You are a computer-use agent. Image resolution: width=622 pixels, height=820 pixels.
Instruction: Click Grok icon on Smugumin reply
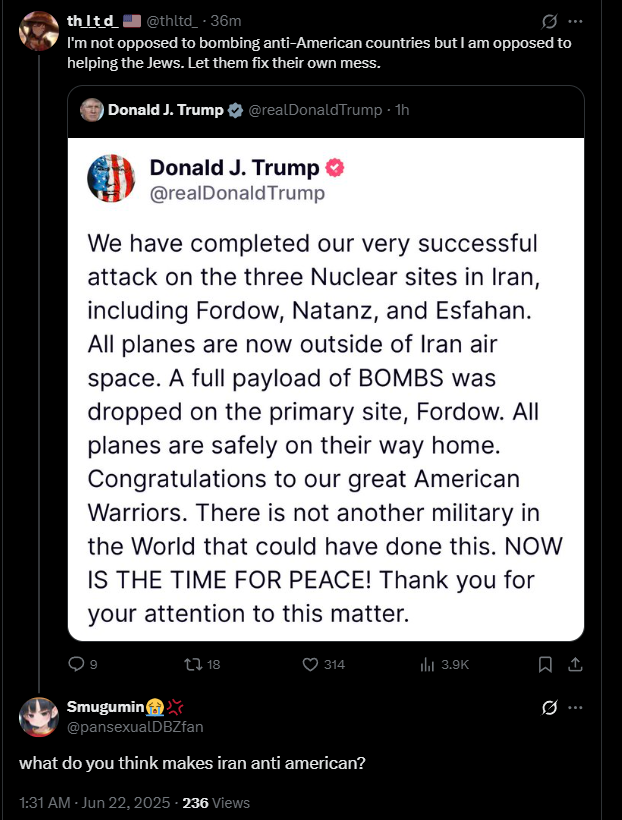[548, 708]
